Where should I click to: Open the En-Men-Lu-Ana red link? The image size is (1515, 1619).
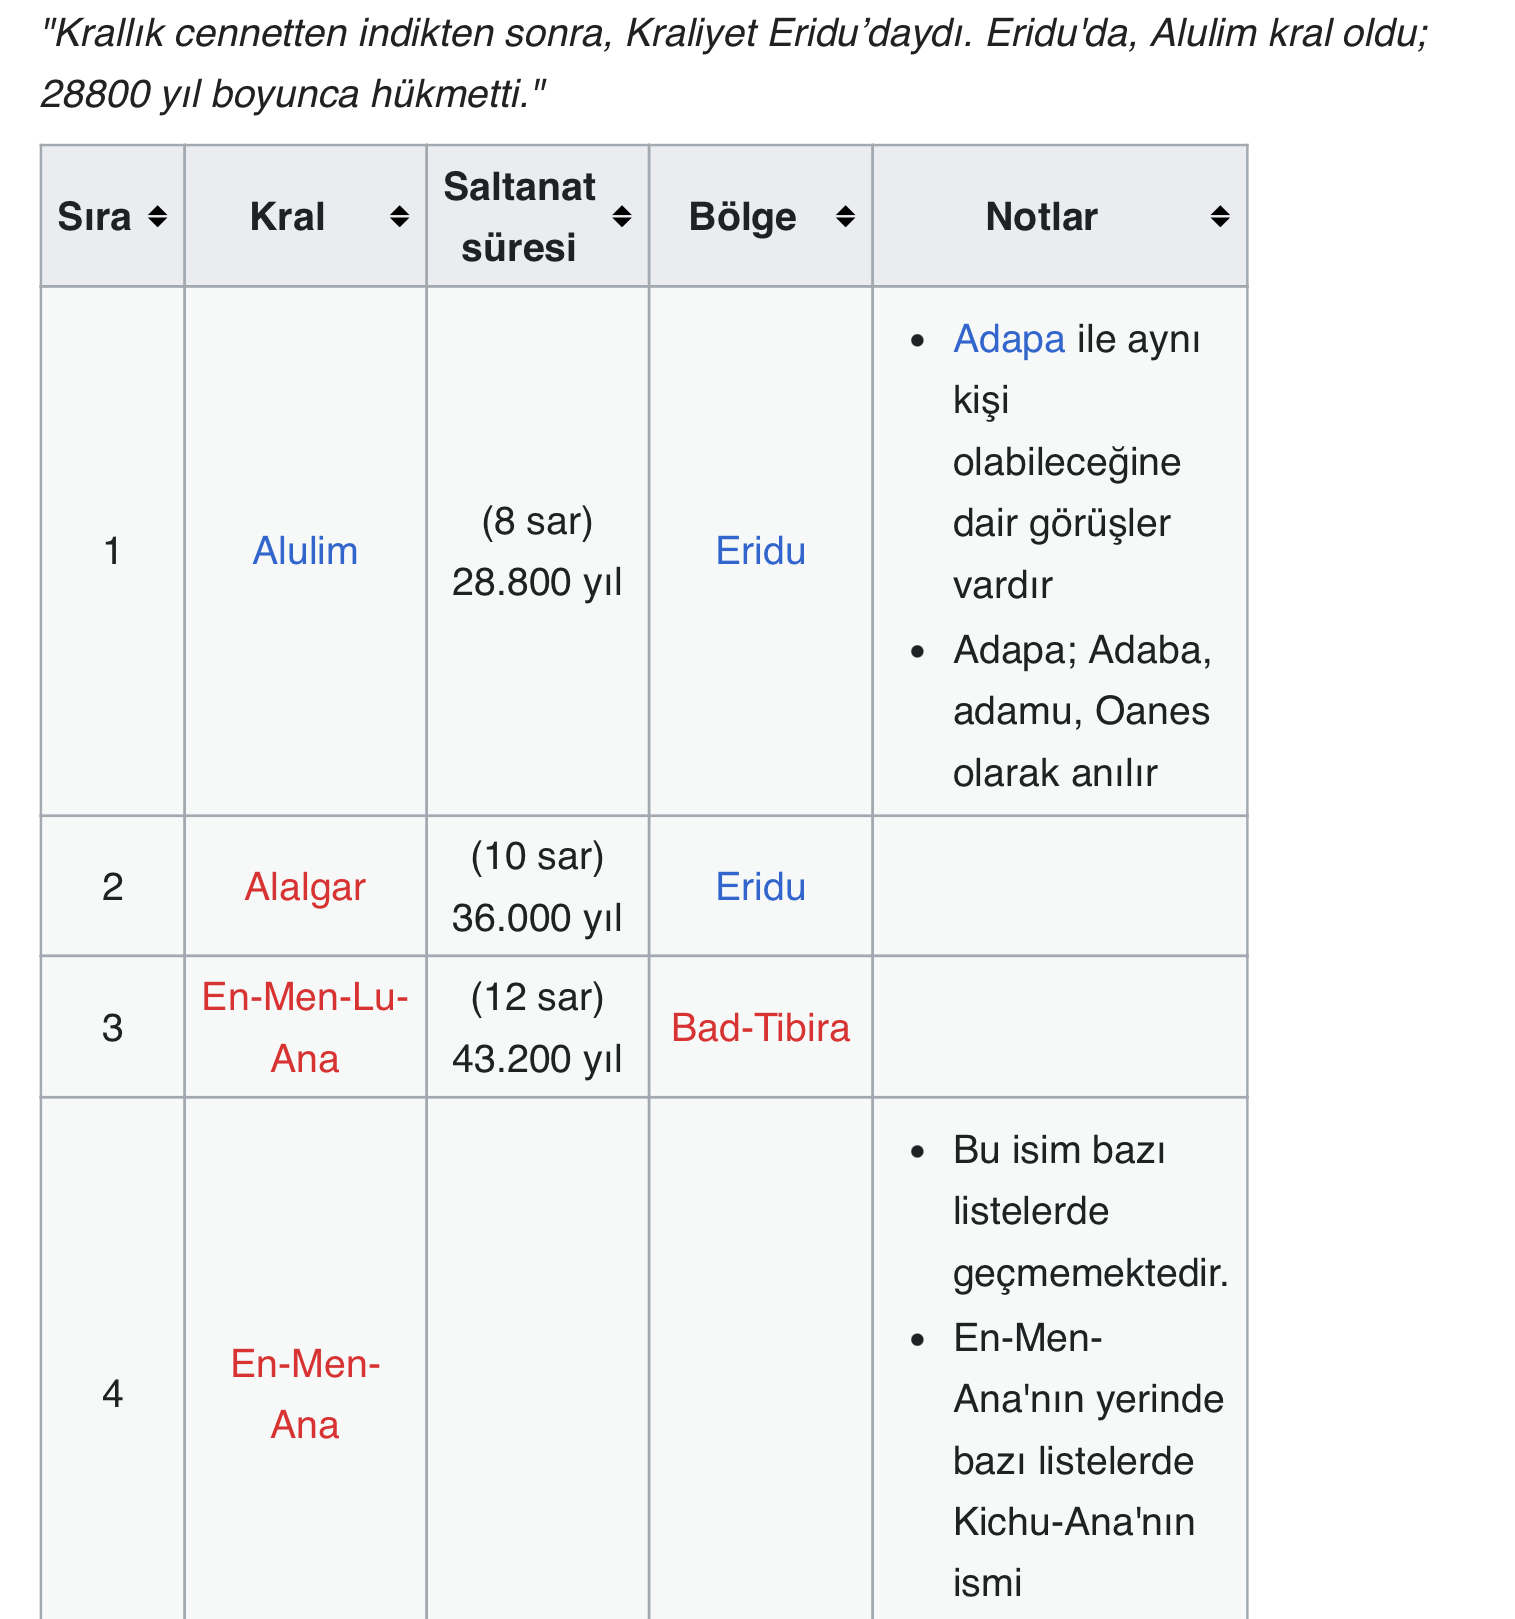coord(305,1027)
